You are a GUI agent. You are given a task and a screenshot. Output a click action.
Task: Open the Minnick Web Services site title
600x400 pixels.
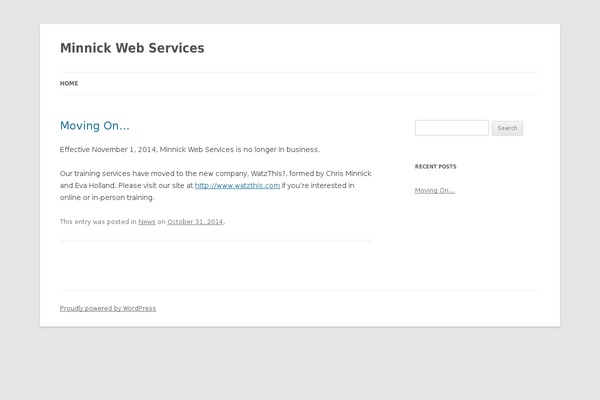132,48
